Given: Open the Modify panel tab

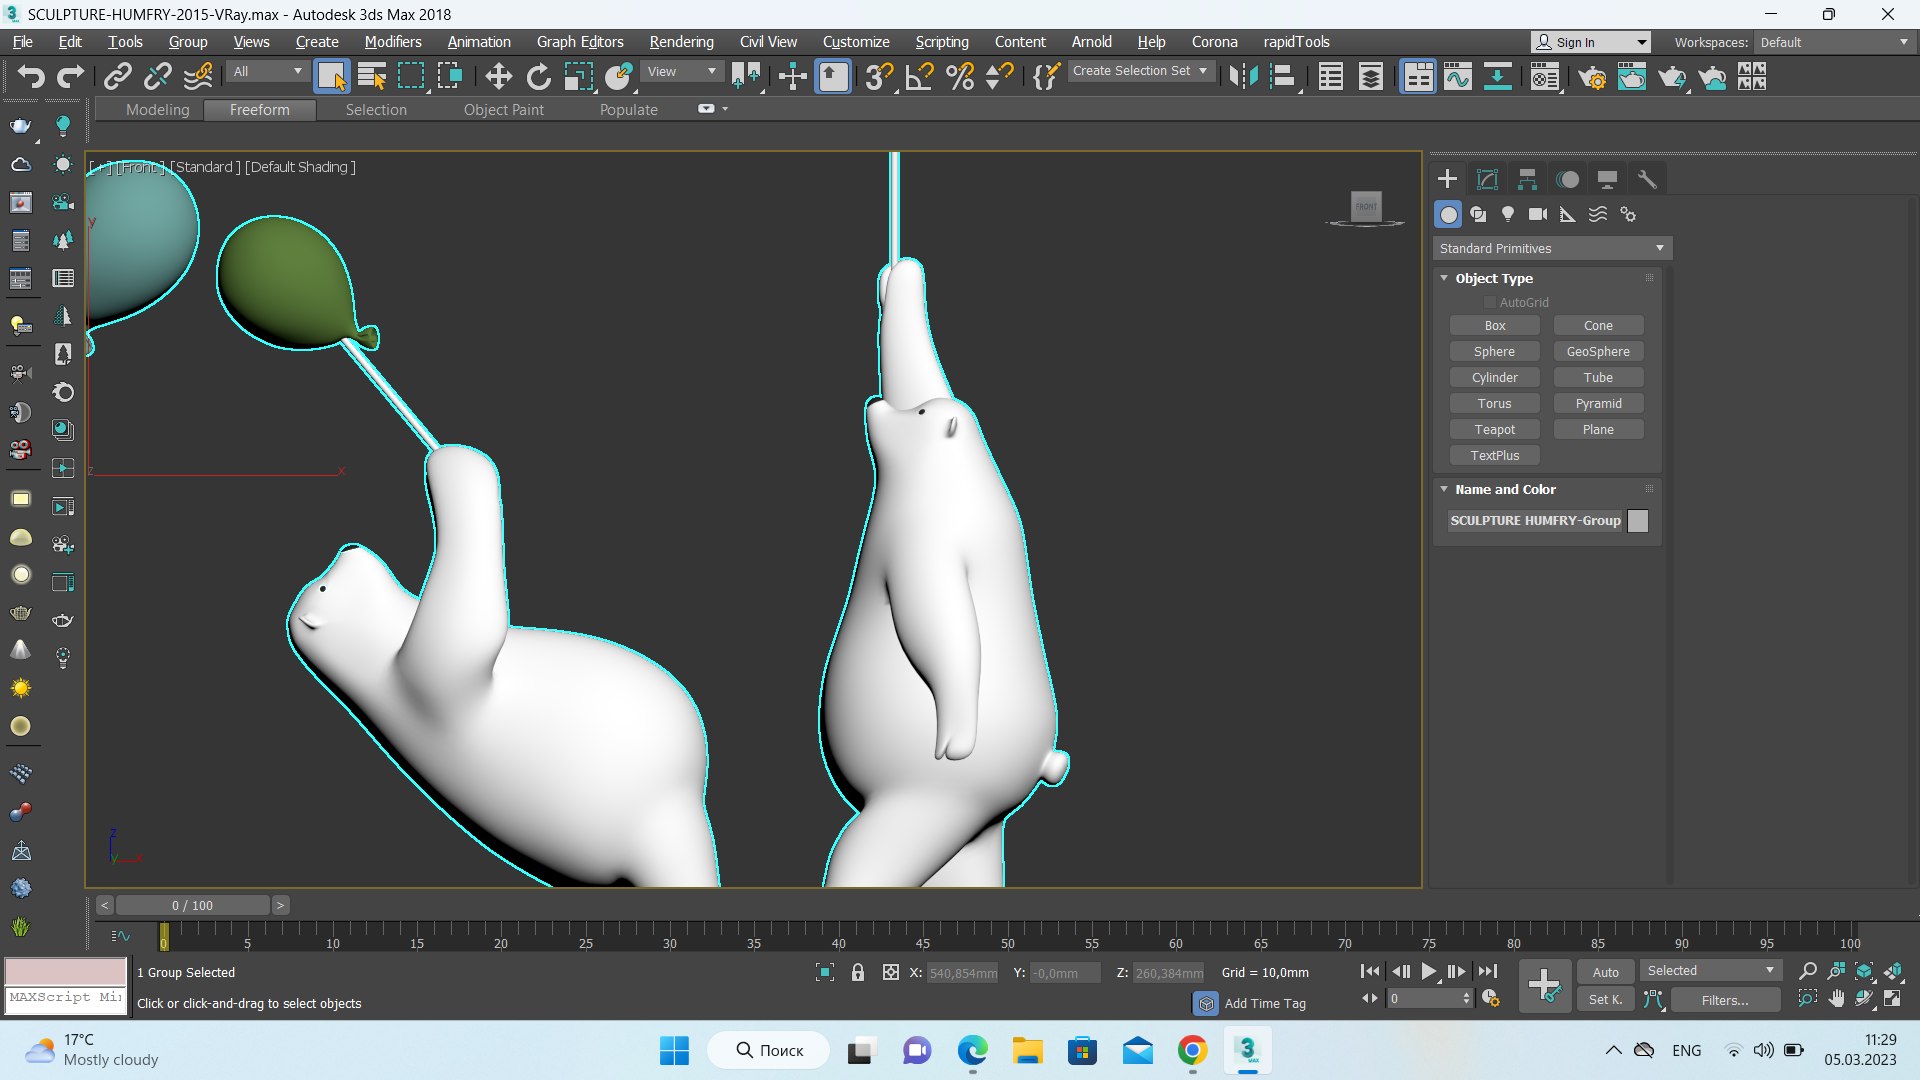Looking at the screenshot, I should (x=1487, y=179).
